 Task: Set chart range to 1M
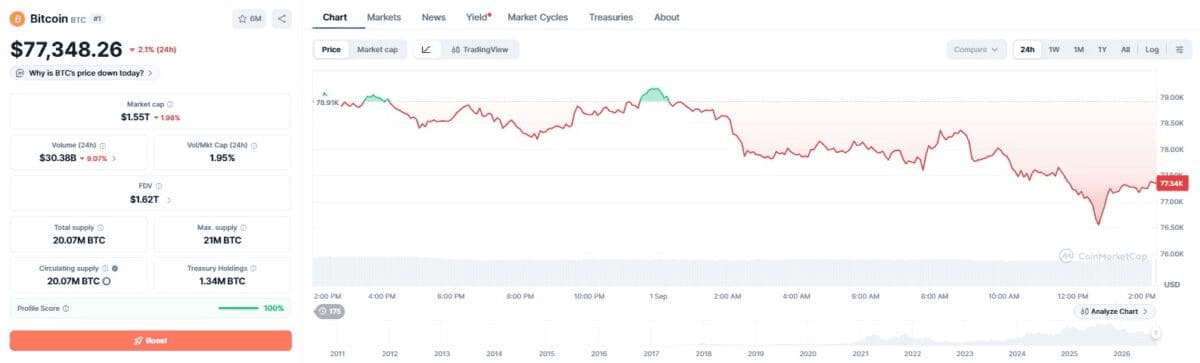click(x=1078, y=49)
